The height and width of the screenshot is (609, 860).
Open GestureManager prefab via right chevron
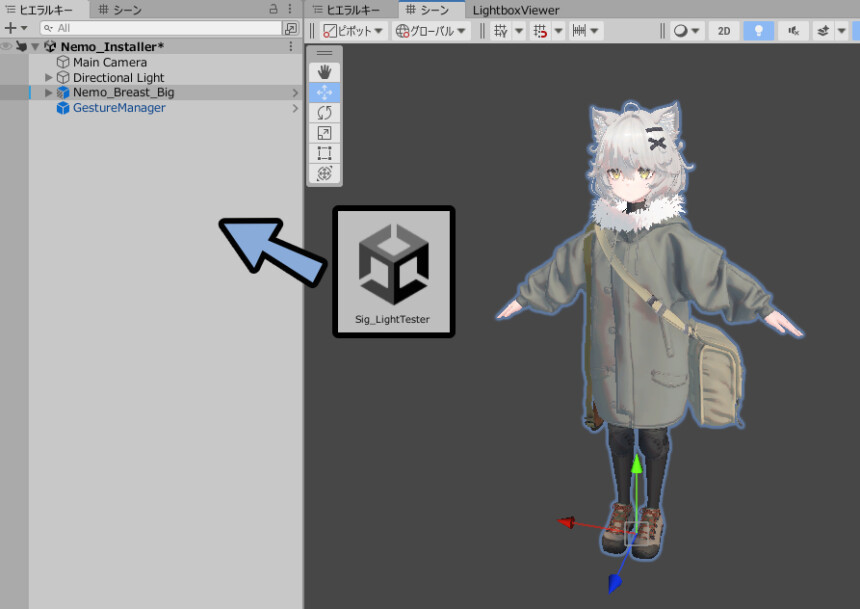point(295,108)
